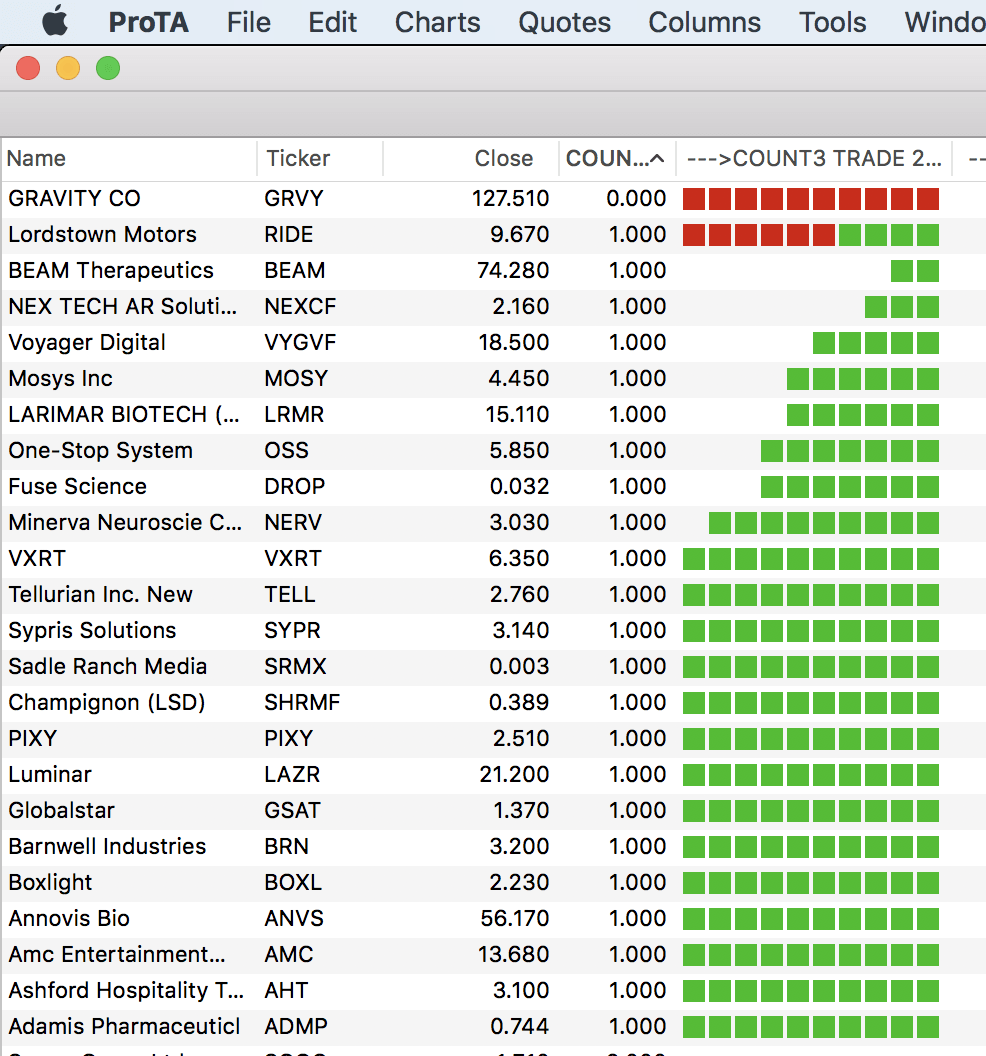Click the NEXCF ticker cell

(300, 306)
